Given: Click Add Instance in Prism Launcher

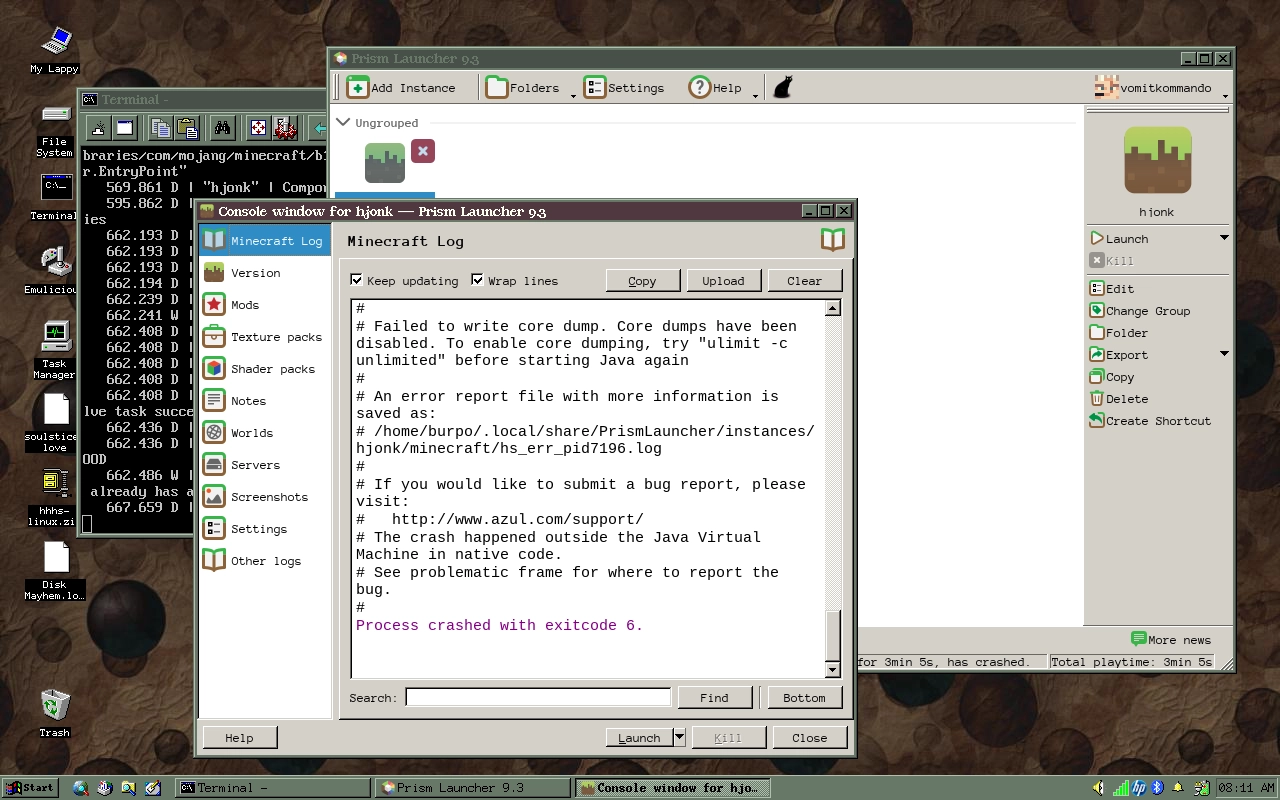Looking at the screenshot, I should point(401,87).
